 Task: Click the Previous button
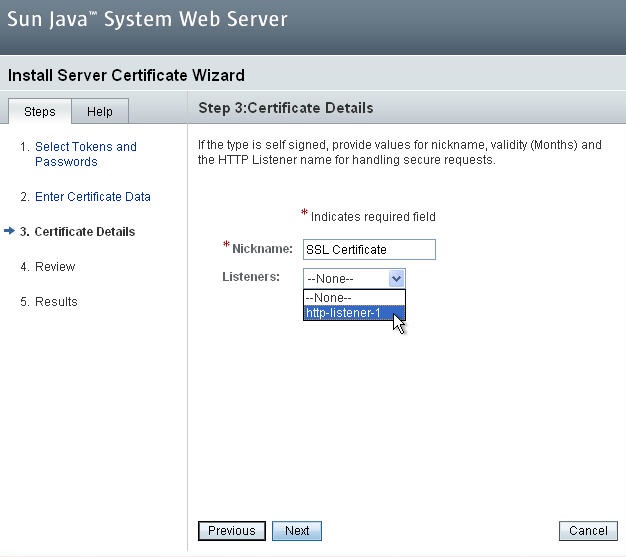click(x=232, y=531)
